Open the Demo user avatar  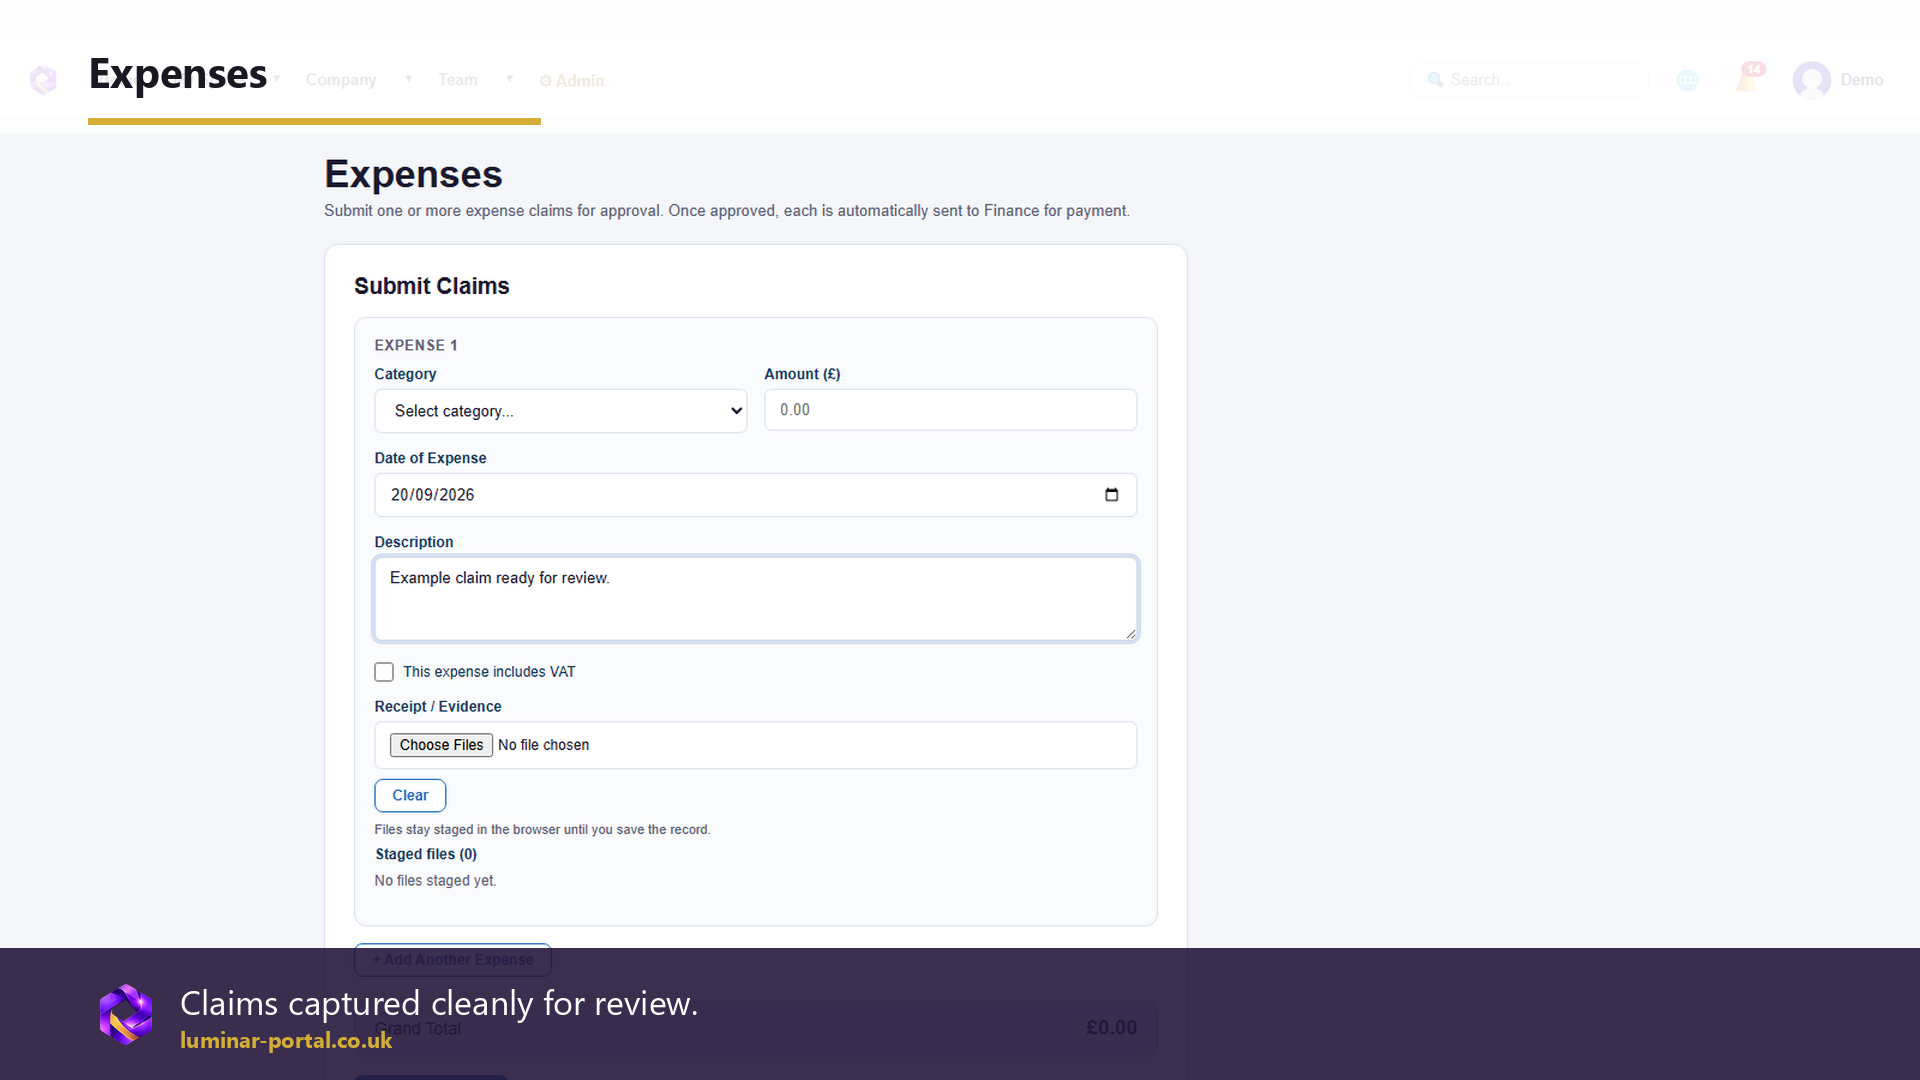[x=1811, y=80]
